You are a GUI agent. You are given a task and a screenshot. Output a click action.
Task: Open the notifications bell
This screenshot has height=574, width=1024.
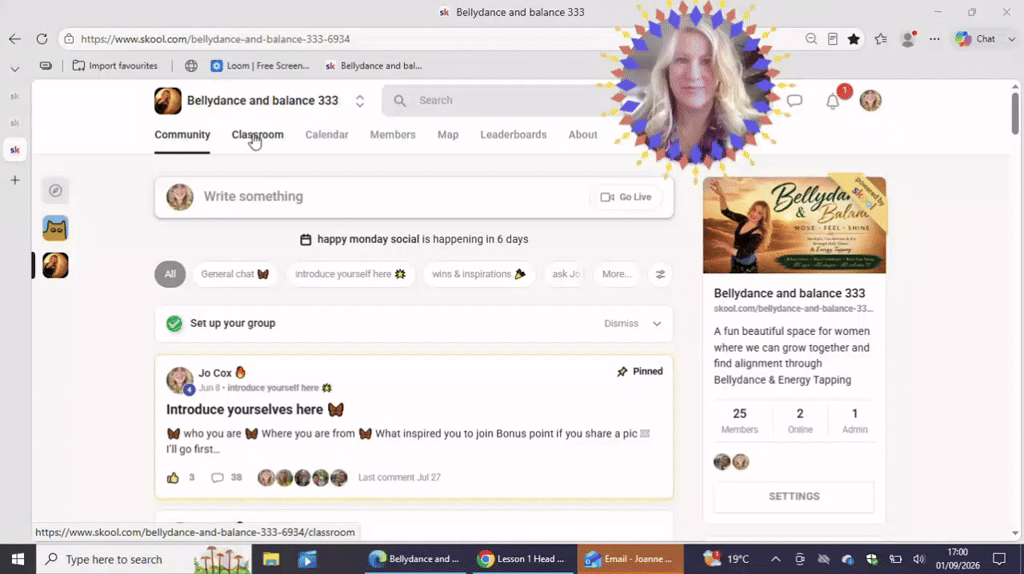[833, 102]
